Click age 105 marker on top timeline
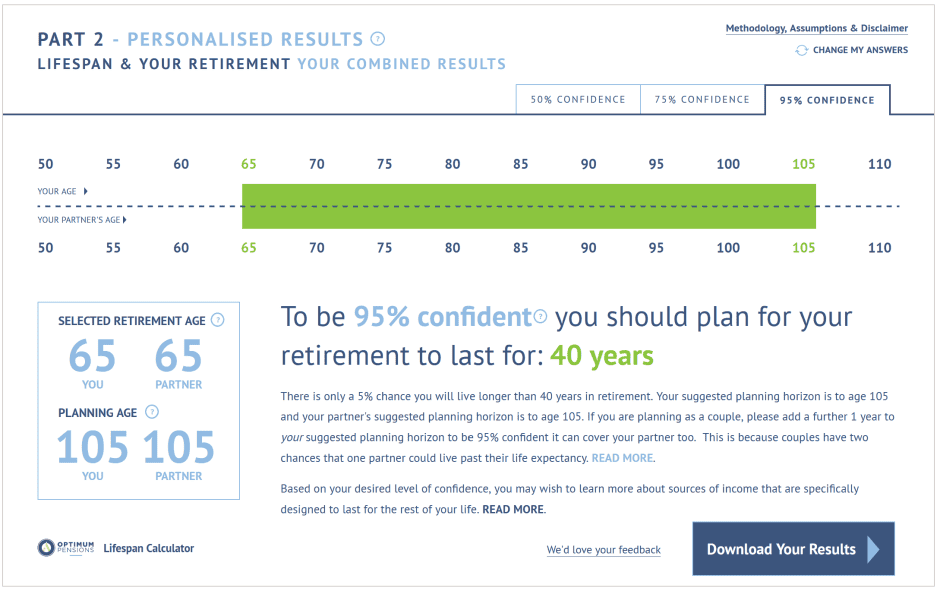 (803, 164)
